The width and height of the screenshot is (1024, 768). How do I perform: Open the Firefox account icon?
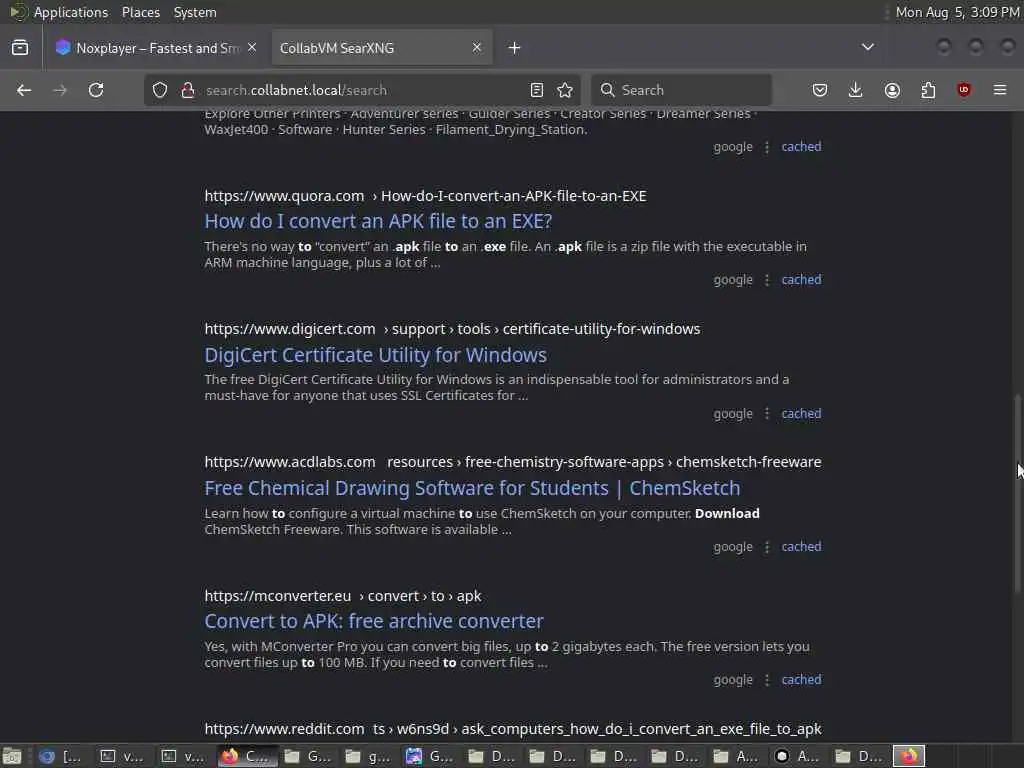[x=892, y=90]
